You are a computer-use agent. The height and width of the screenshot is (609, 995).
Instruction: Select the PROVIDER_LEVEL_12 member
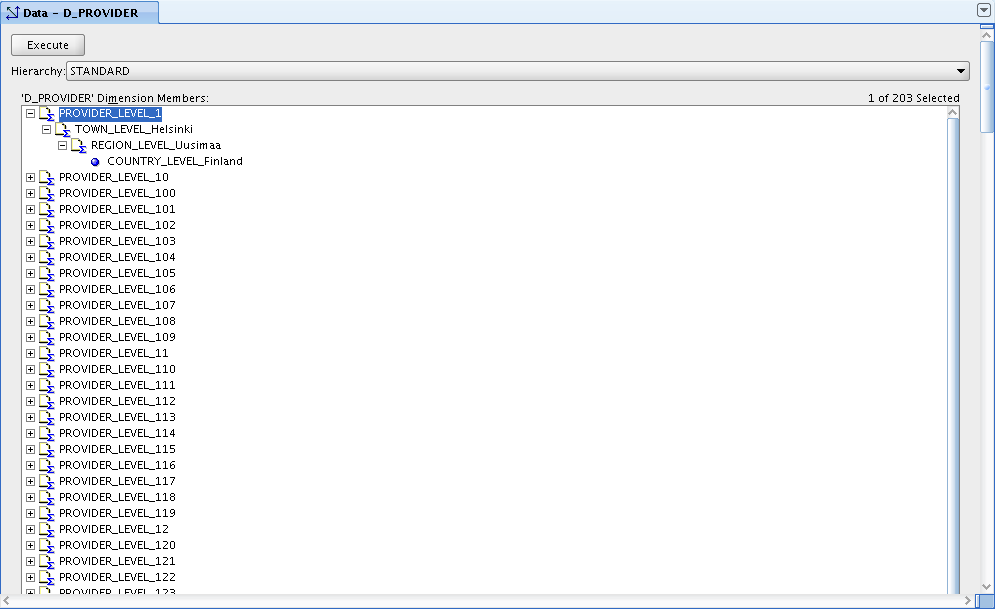point(114,529)
